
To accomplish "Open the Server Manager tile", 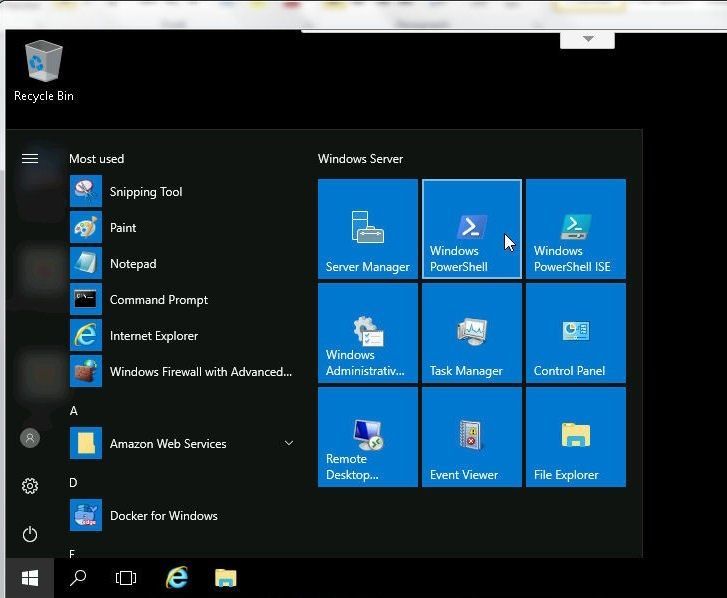I will [368, 229].
